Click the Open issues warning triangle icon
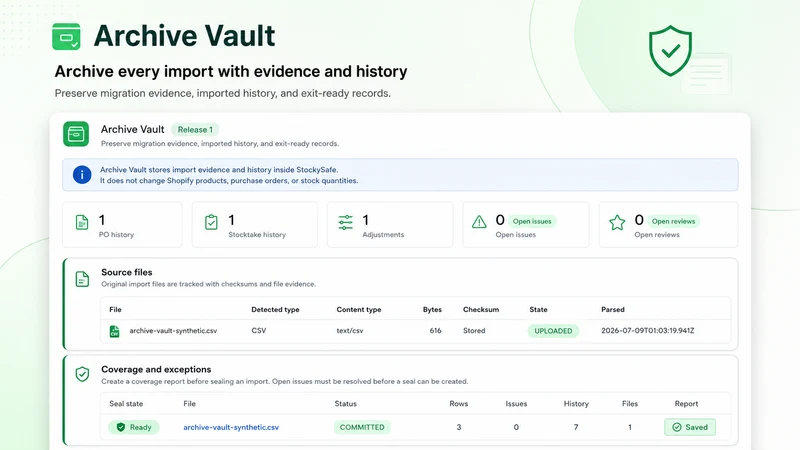This screenshot has height=450, width=800. [479, 222]
